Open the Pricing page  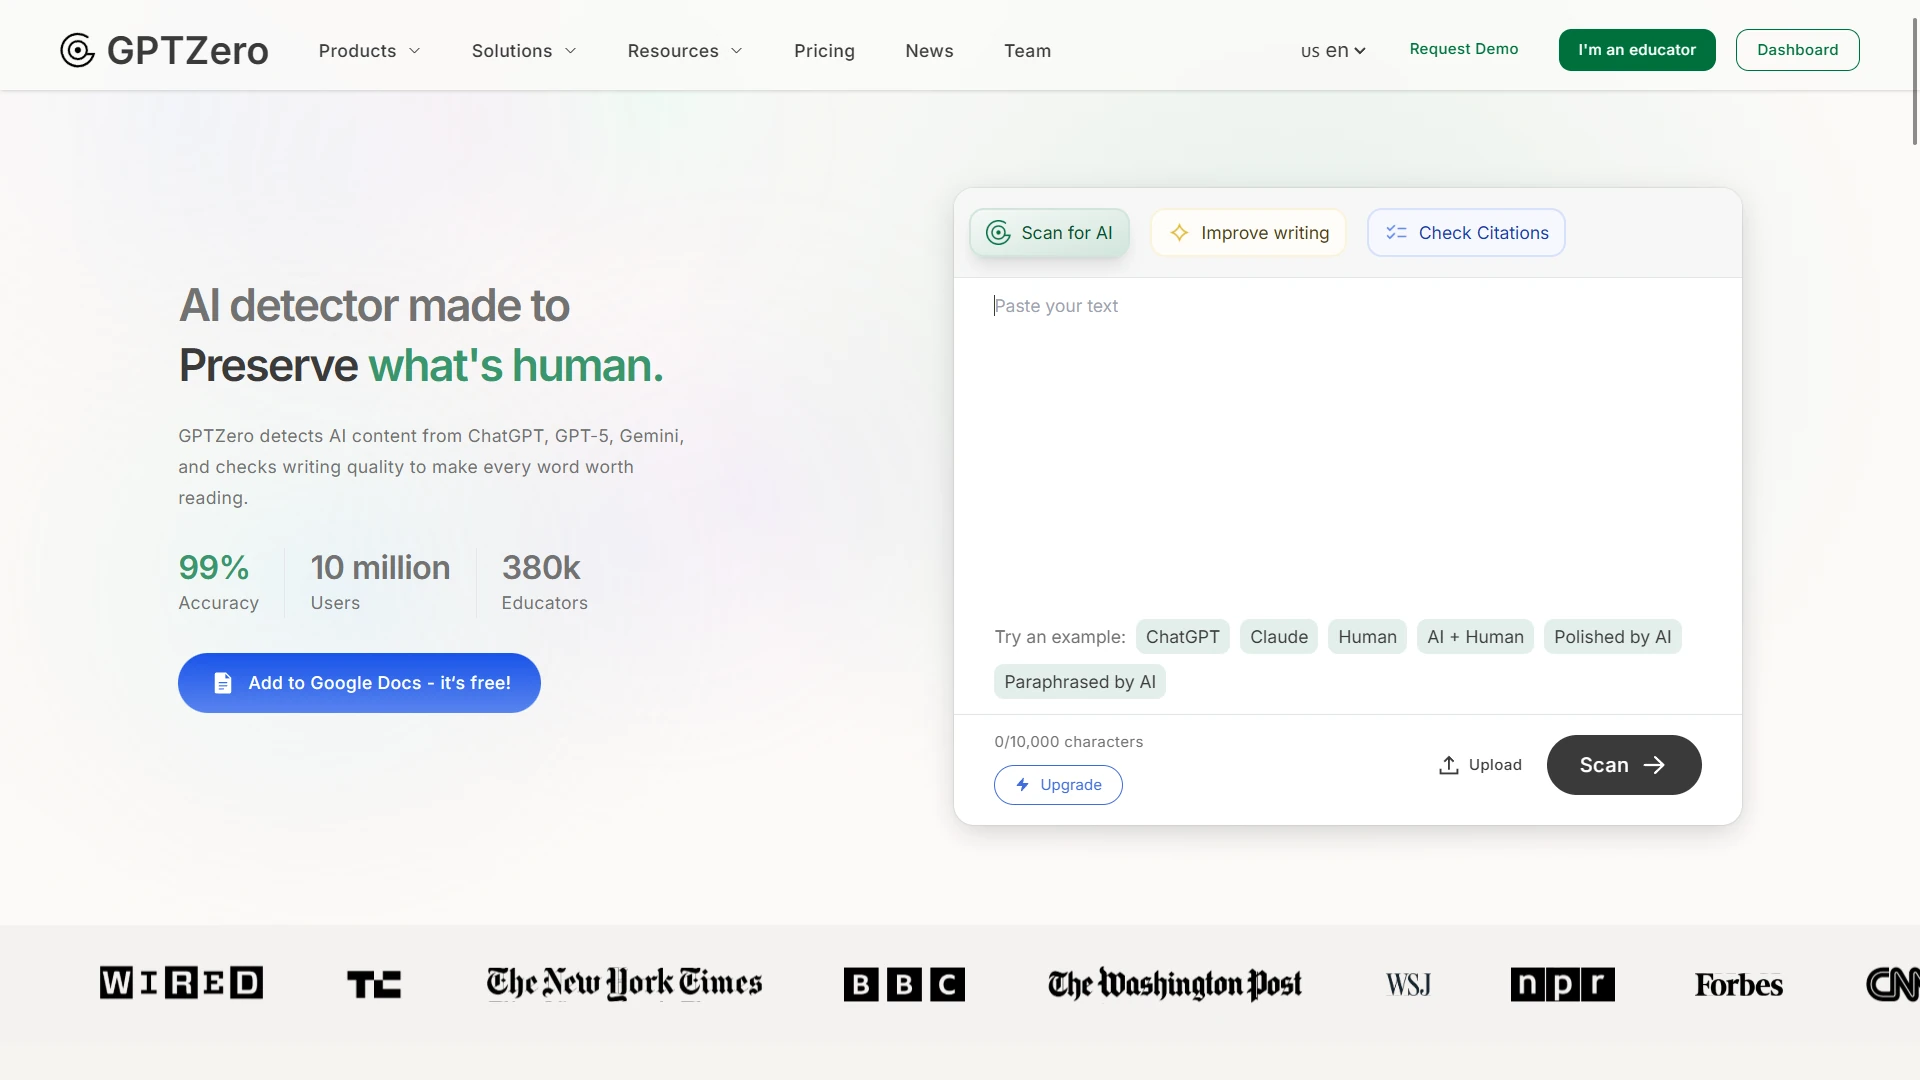(824, 51)
